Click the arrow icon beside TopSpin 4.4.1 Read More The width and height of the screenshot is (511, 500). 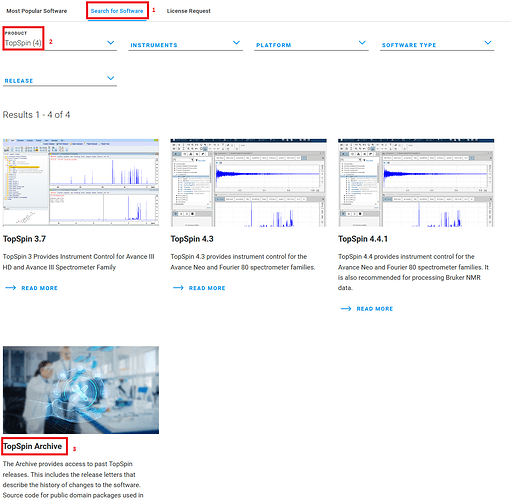point(346,309)
